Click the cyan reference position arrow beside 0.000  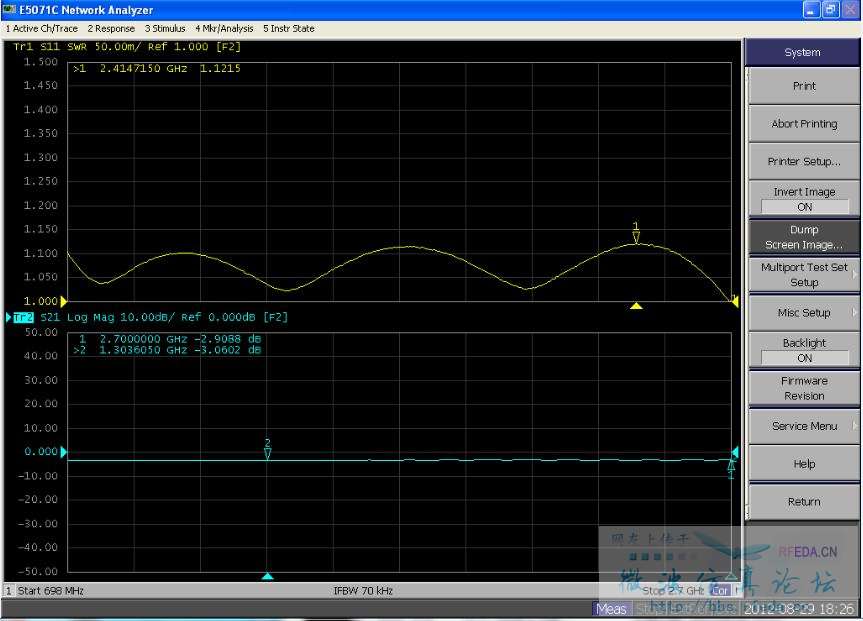[x=63, y=452]
